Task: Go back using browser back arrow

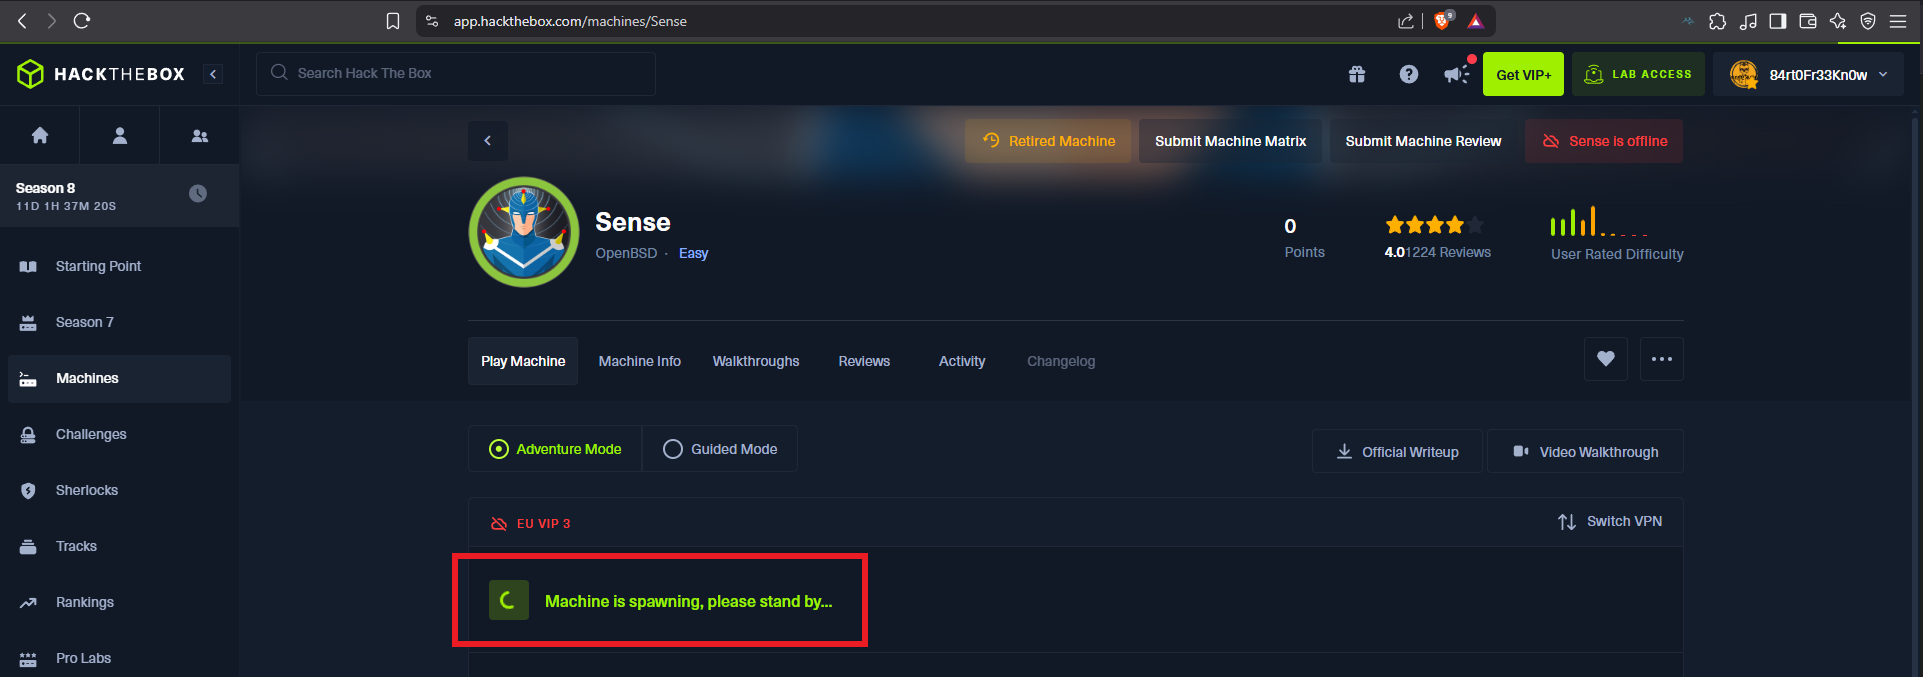Action: pyautogui.click(x=22, y=20)
